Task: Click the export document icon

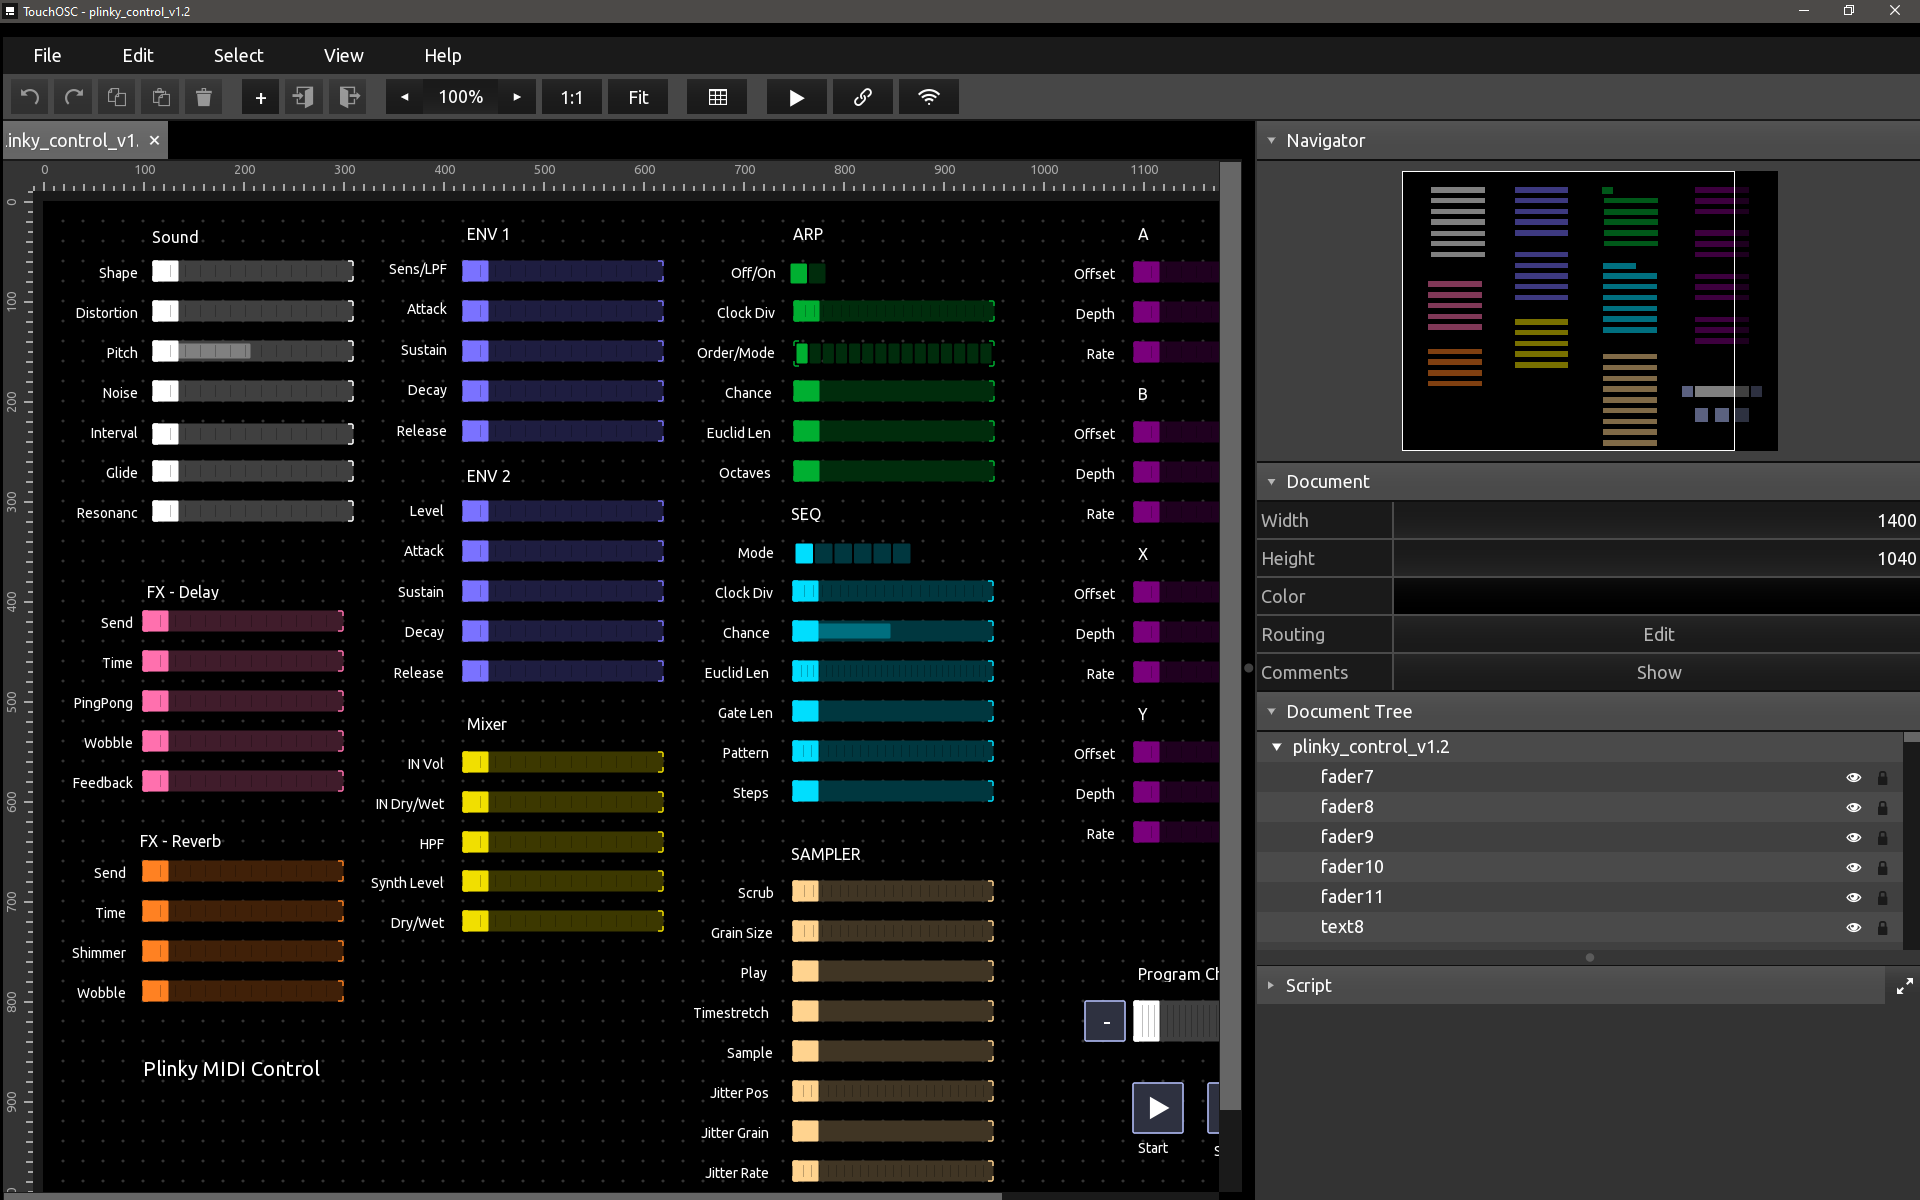Action: 347,97
